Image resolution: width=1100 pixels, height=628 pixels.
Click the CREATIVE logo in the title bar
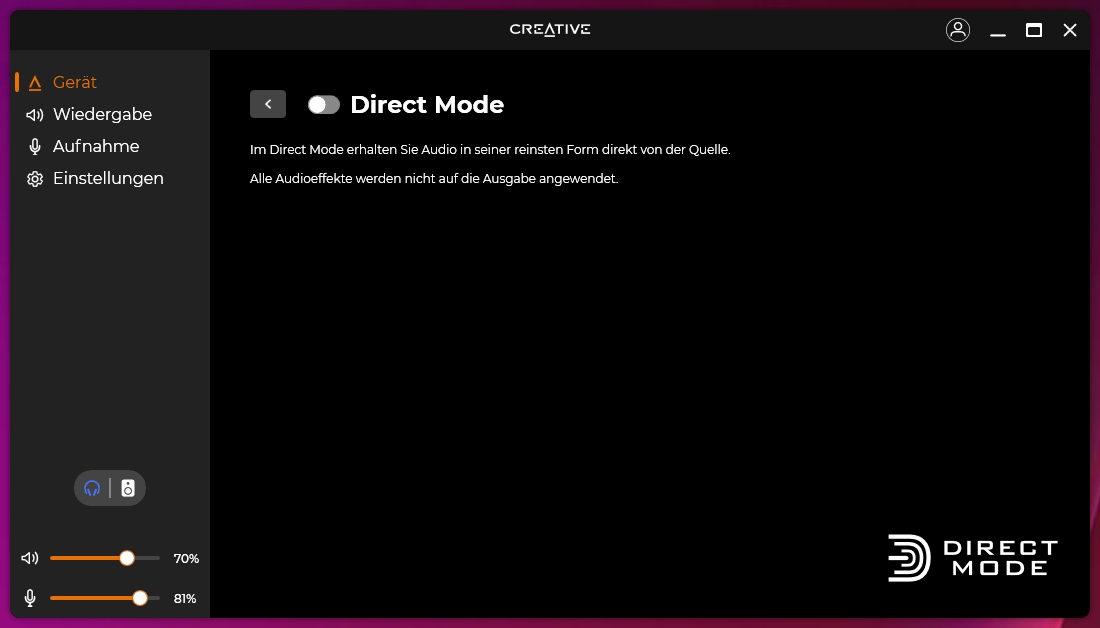549,29
